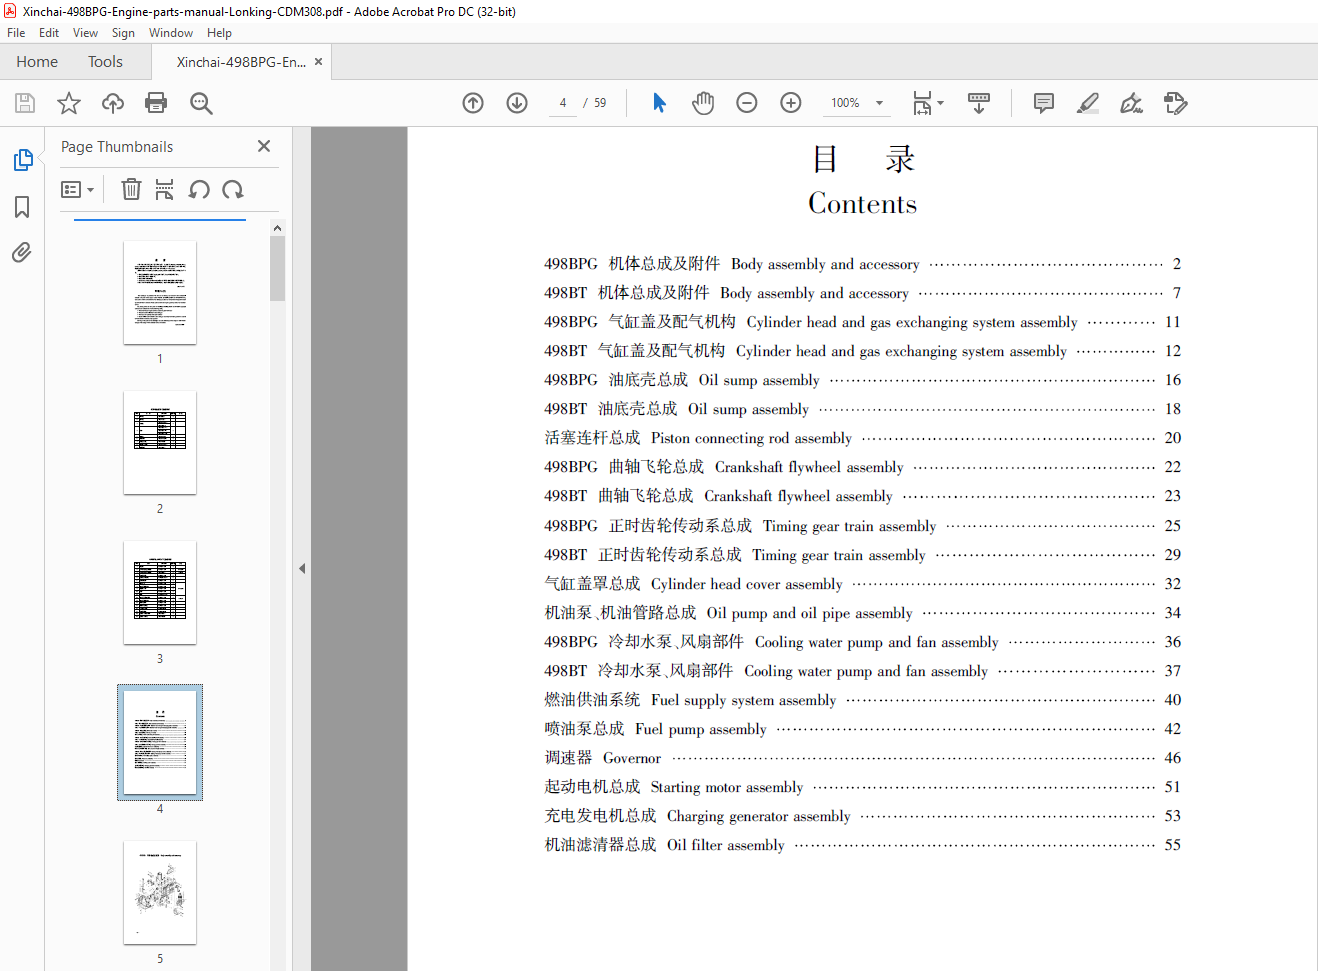Open the Attachments paperclip panel
1318x971 pixels.
(x=22, y=252)
